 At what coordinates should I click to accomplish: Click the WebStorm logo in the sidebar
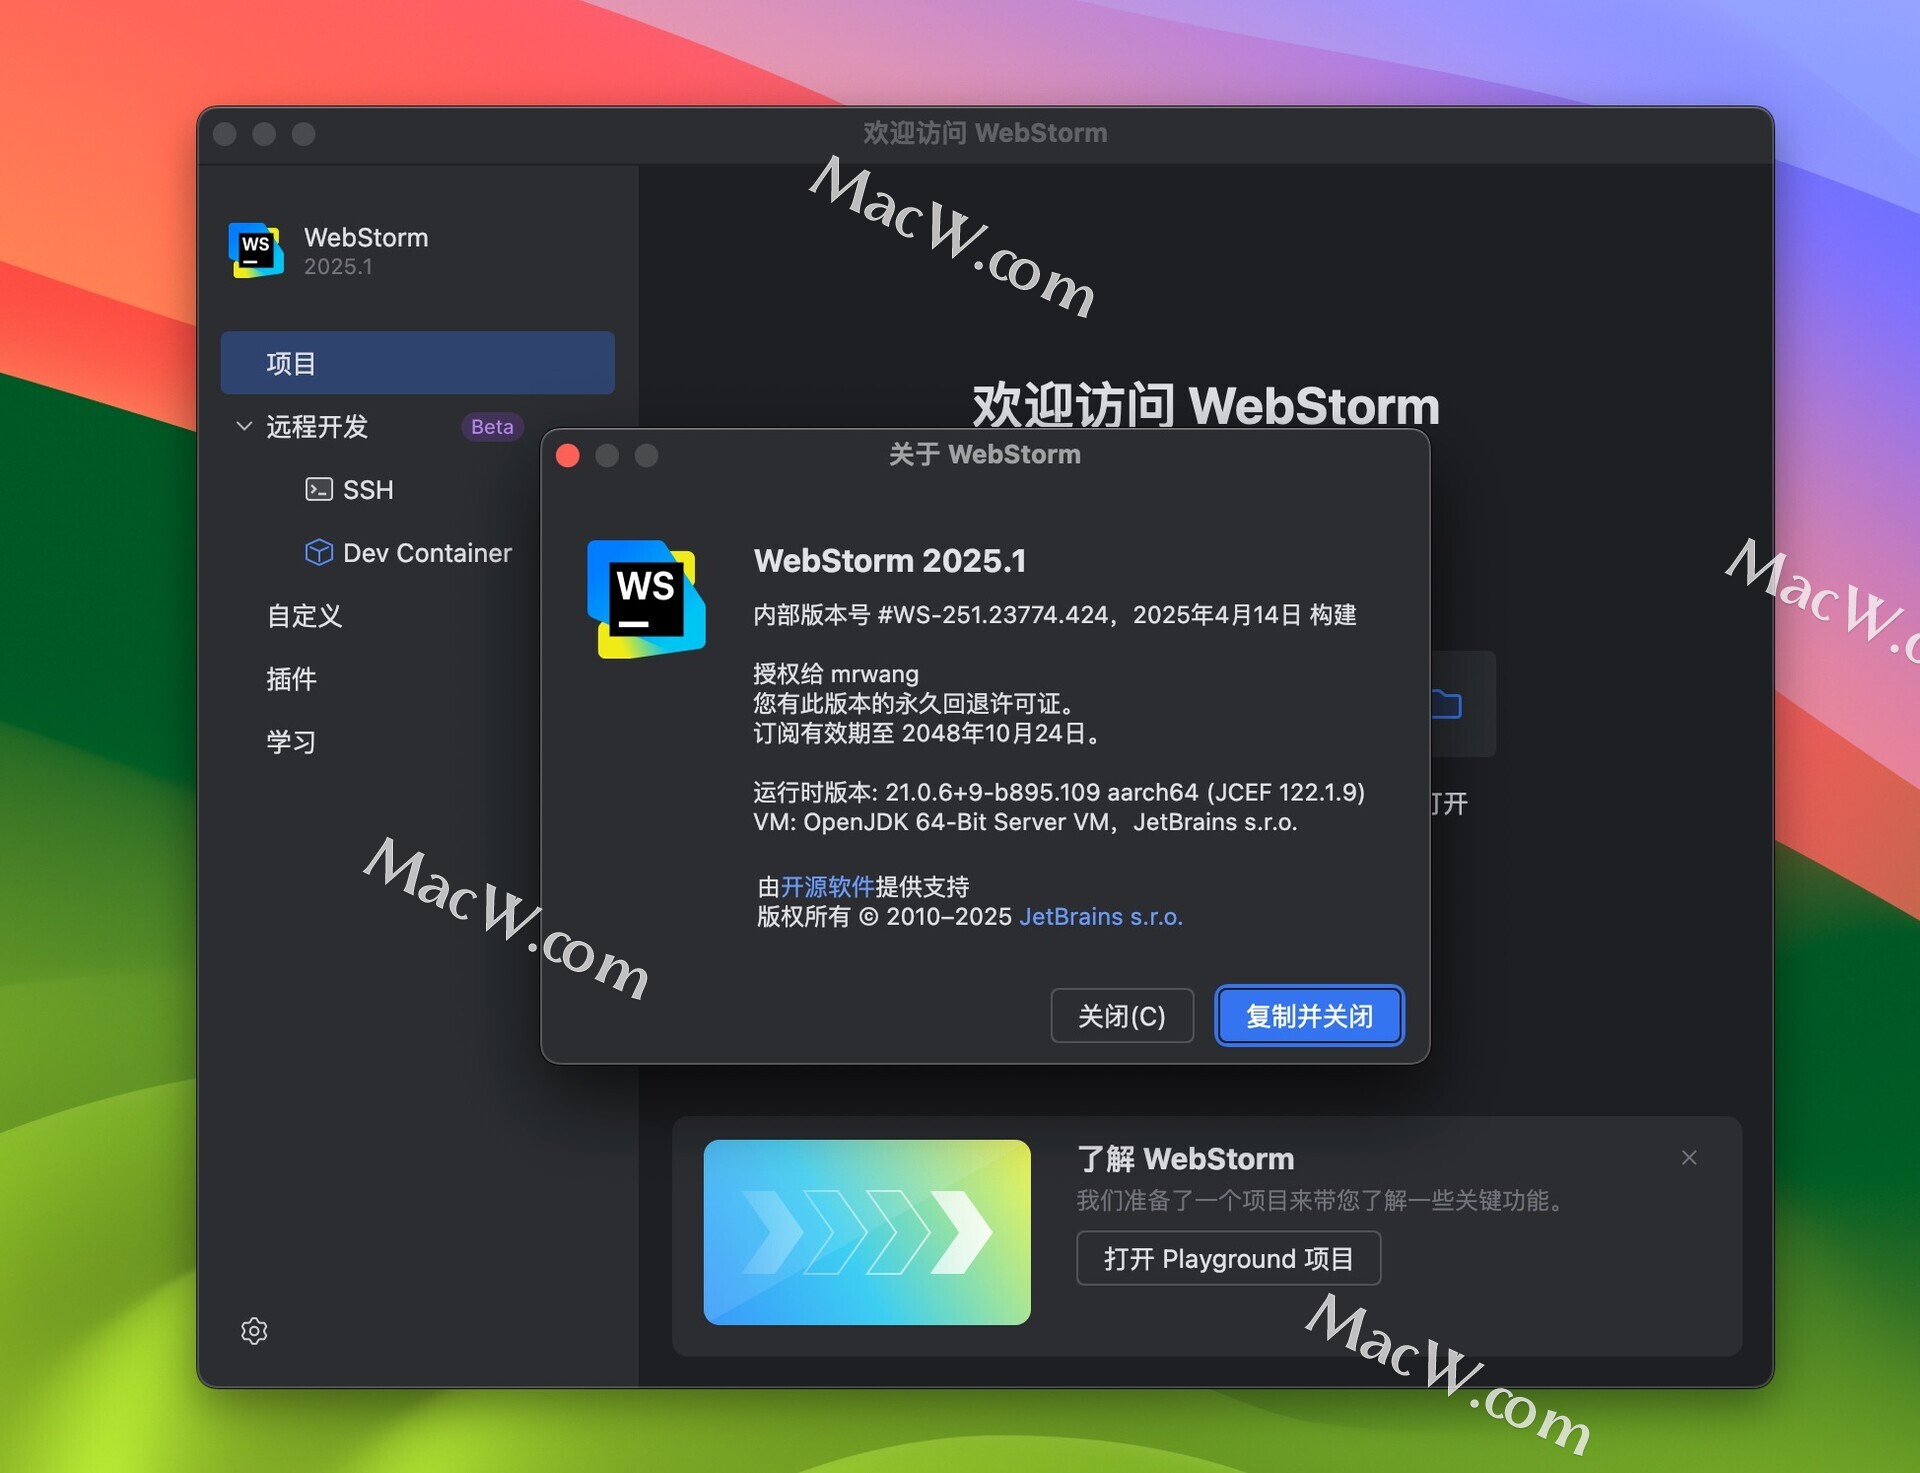click(x=256, y=250)
